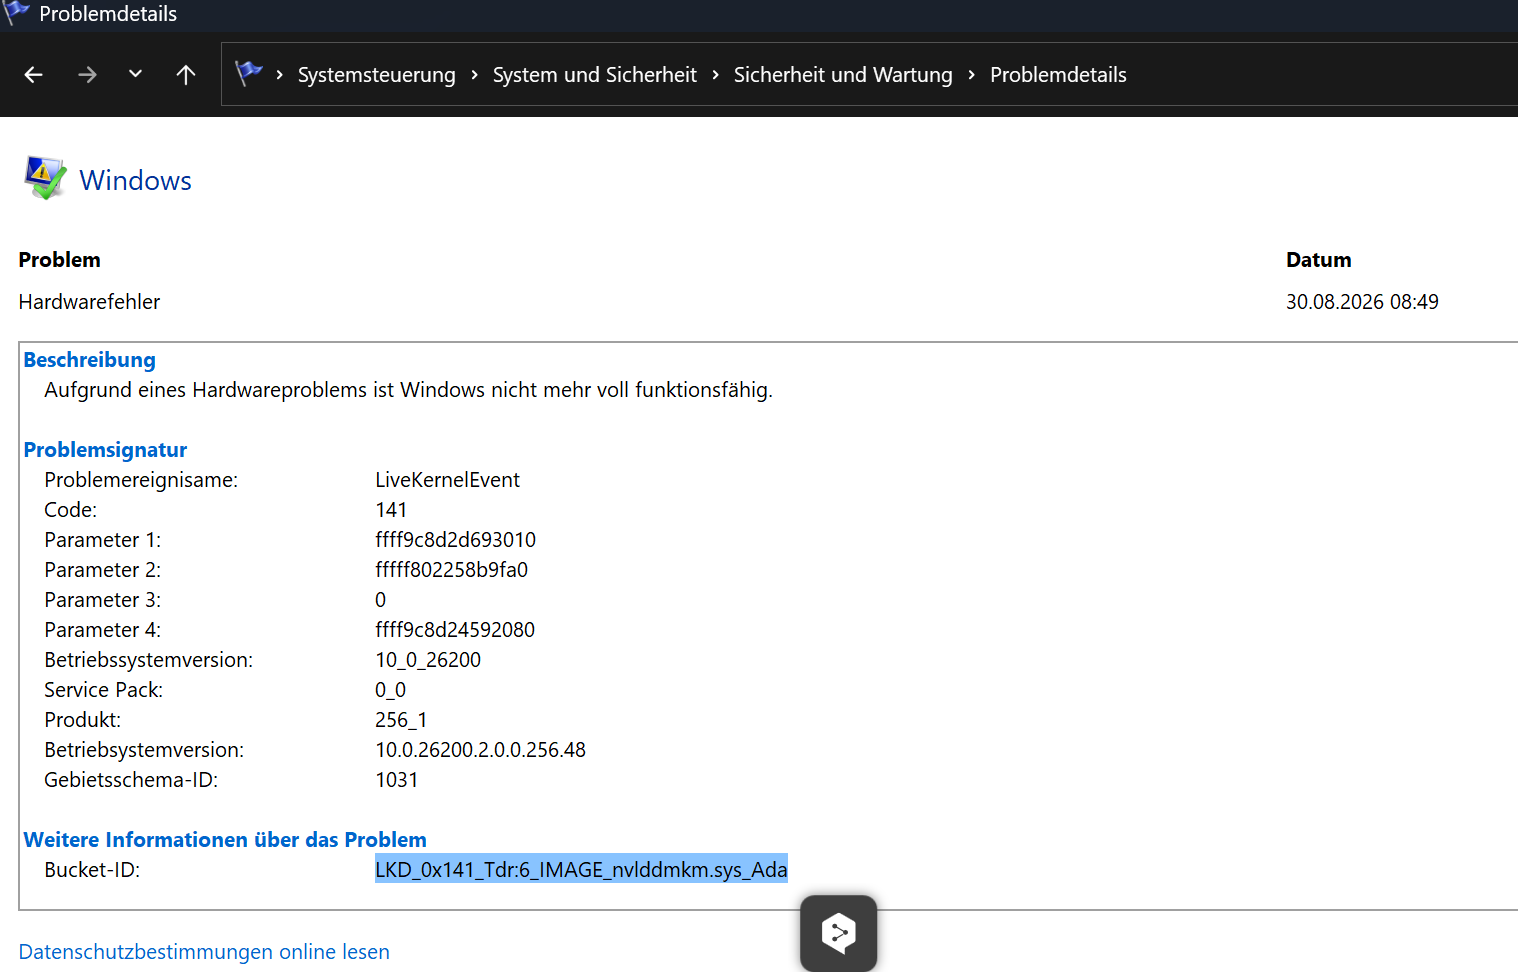Select the Gebietsschema-ID value 1031
Screen dimensions: 1518x972
point(396,780)
